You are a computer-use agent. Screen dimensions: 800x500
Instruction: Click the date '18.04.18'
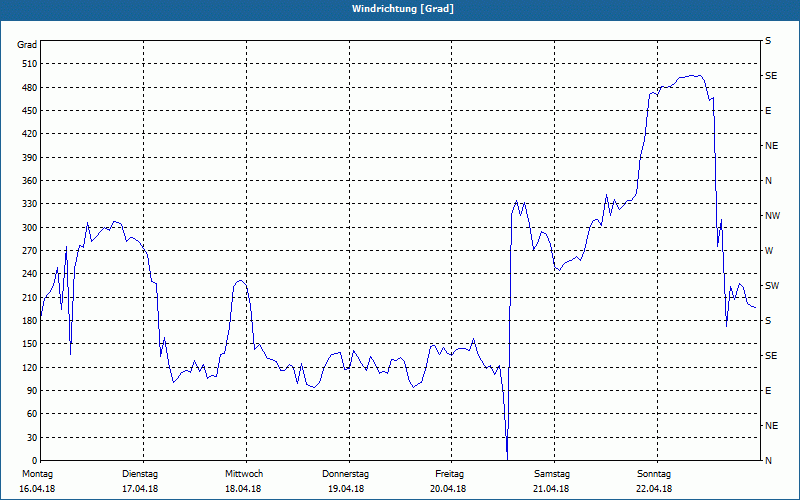pos(243,489)
